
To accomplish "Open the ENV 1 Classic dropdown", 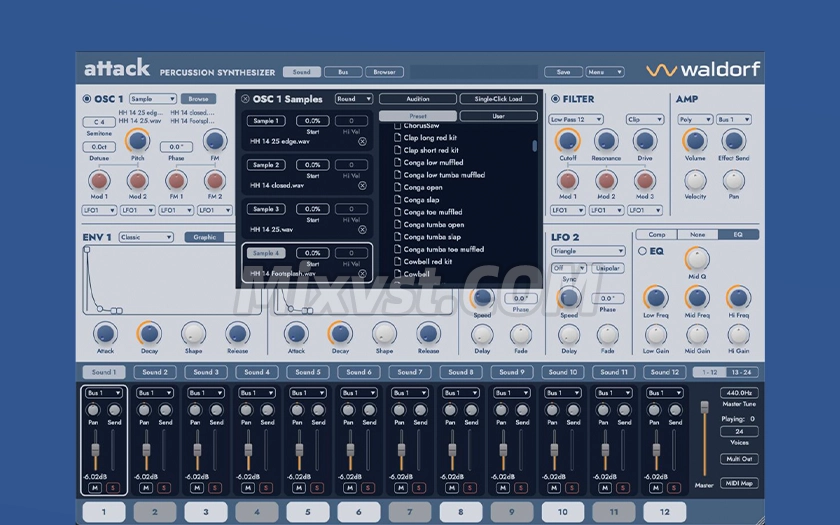I will coord(146,237).
